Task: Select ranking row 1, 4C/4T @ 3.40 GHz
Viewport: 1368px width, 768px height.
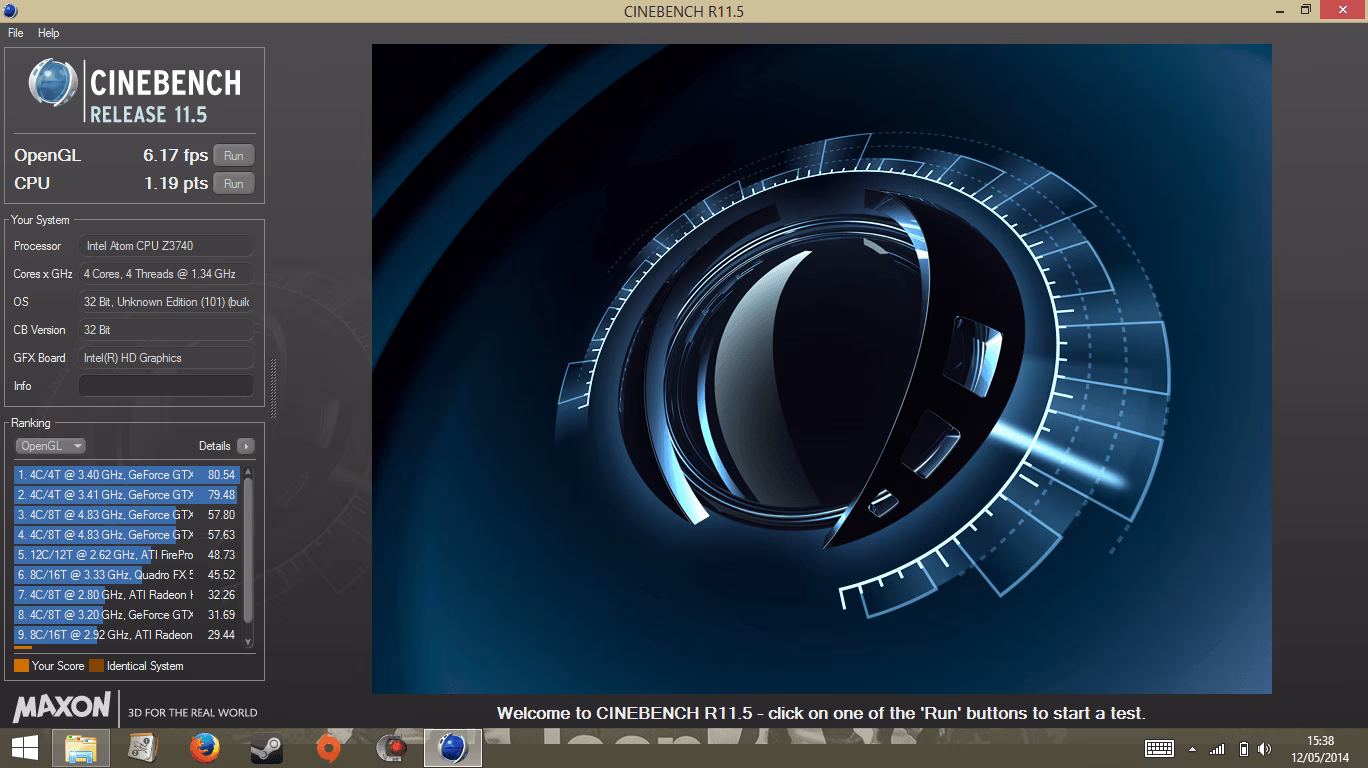Action: 127,475
